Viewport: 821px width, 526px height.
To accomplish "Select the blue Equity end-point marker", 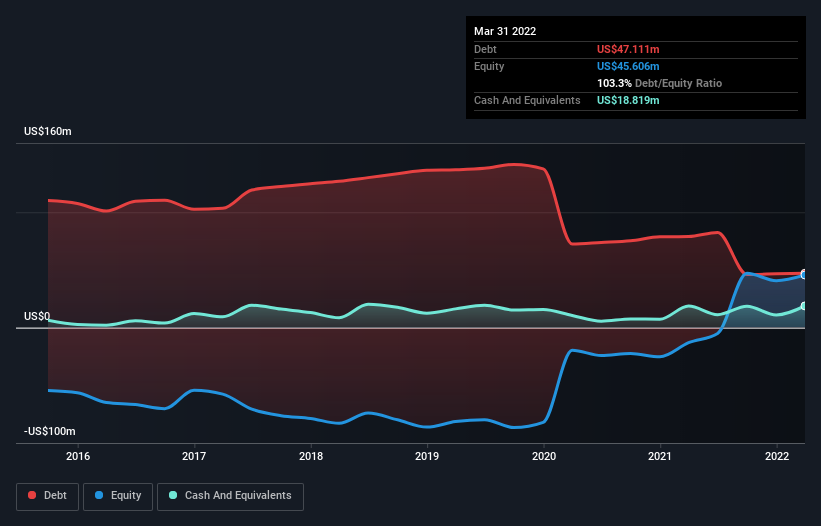I will 804,275.
